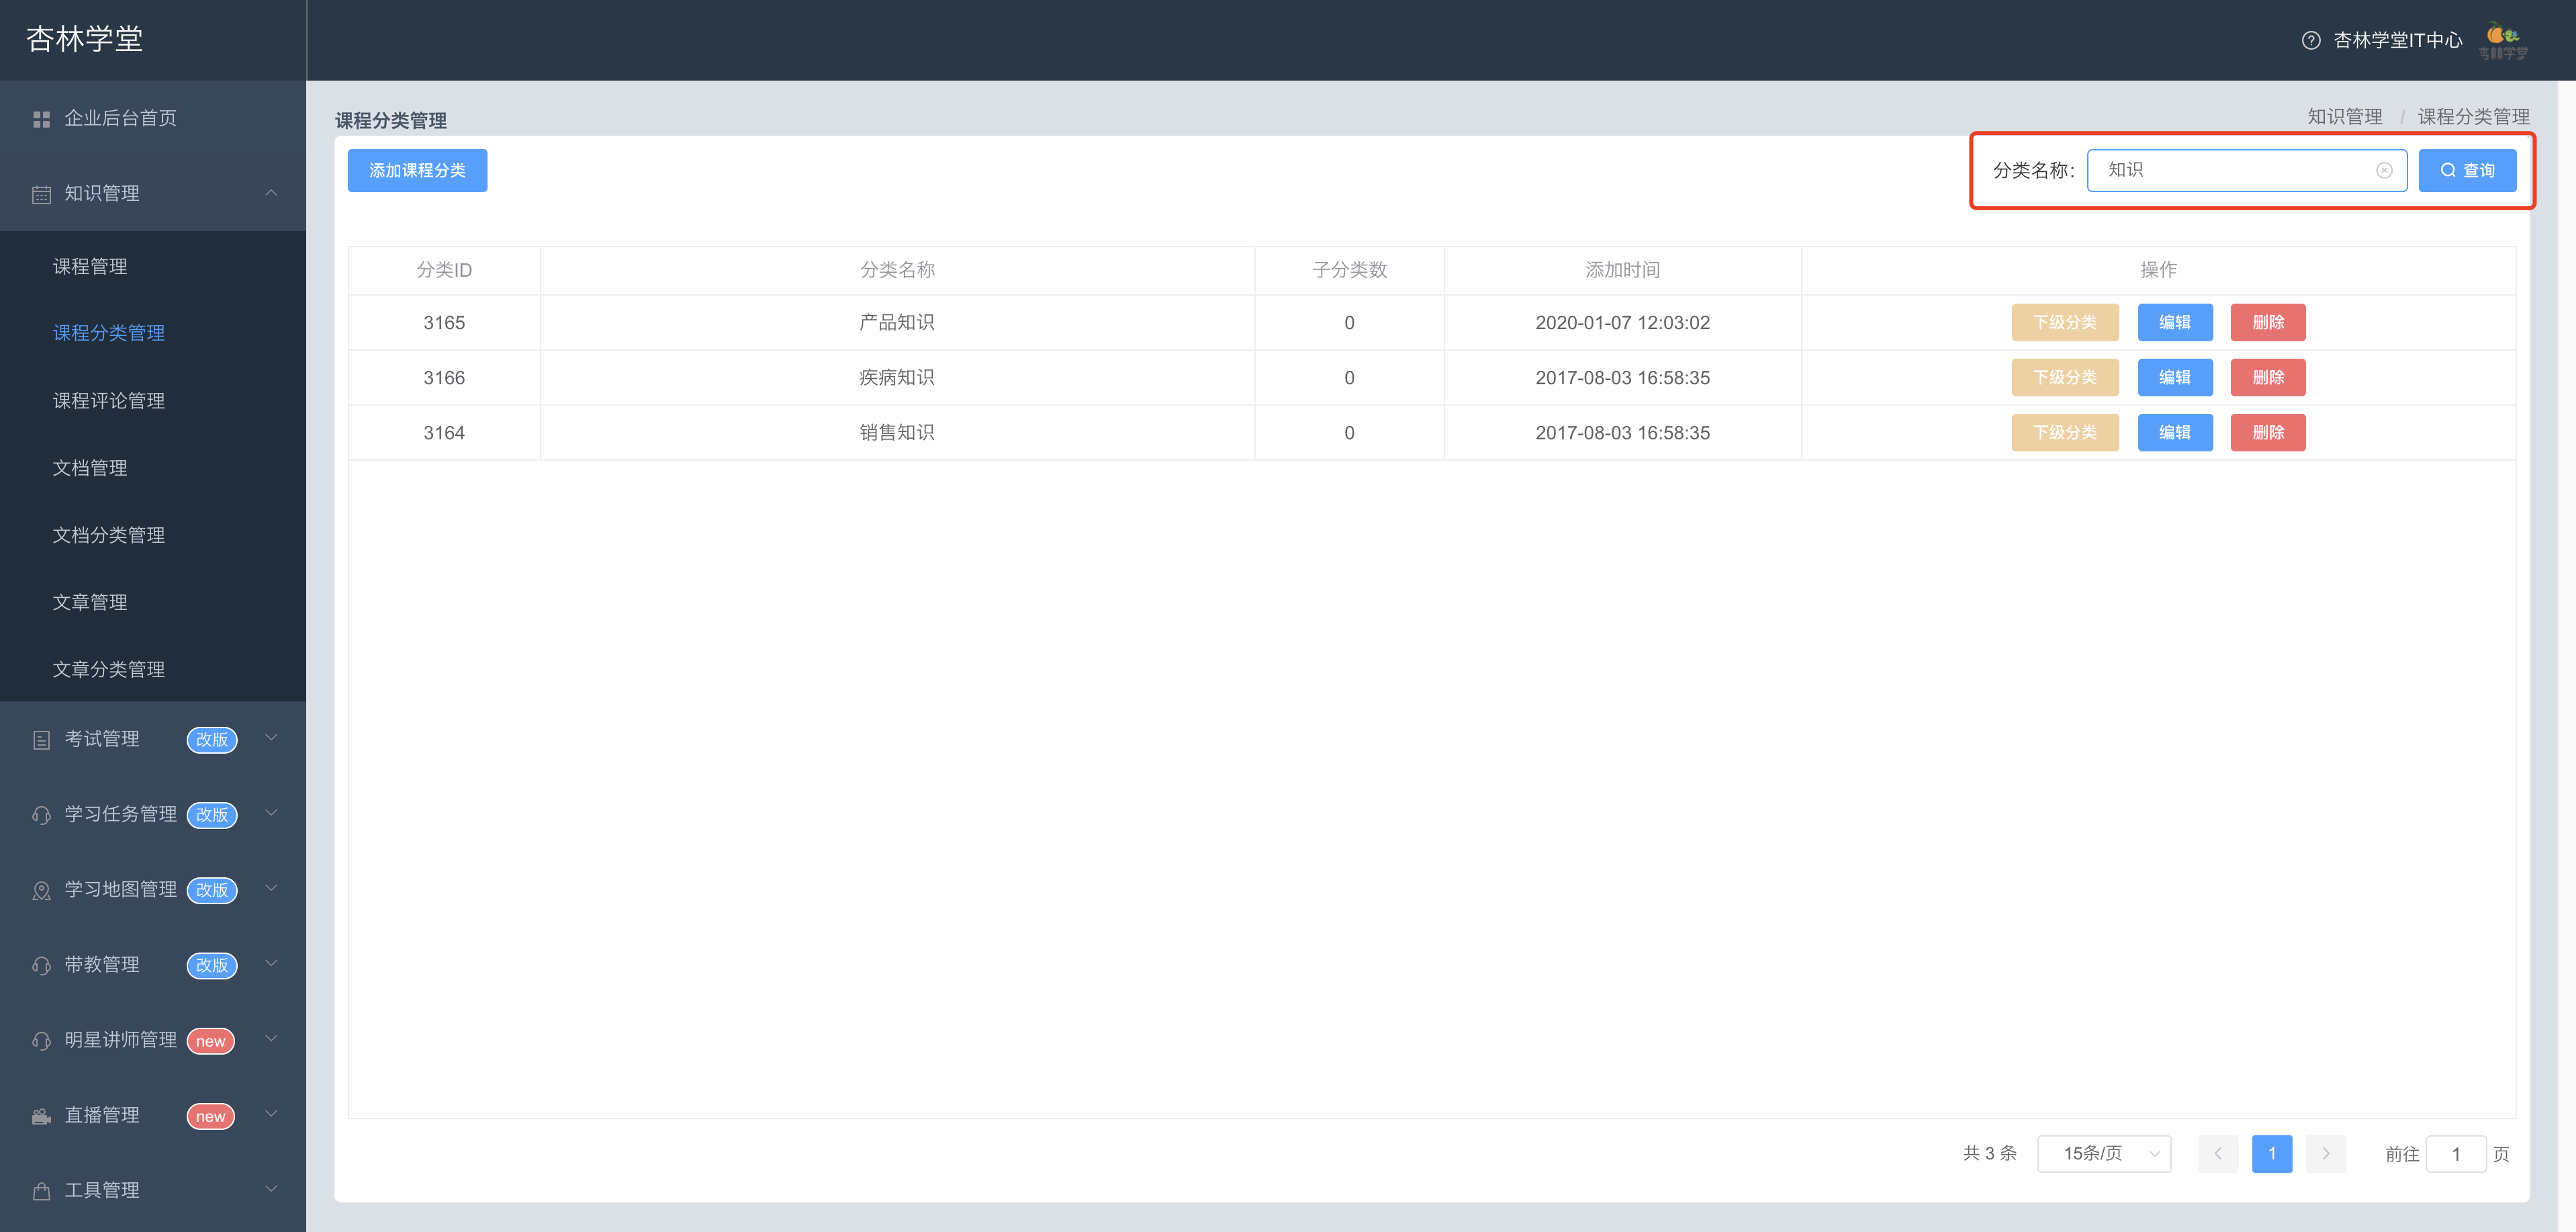Delete the 销售知识 category row
The height and width of the screenshot is (1232, 2576).
pos(2268,433)
